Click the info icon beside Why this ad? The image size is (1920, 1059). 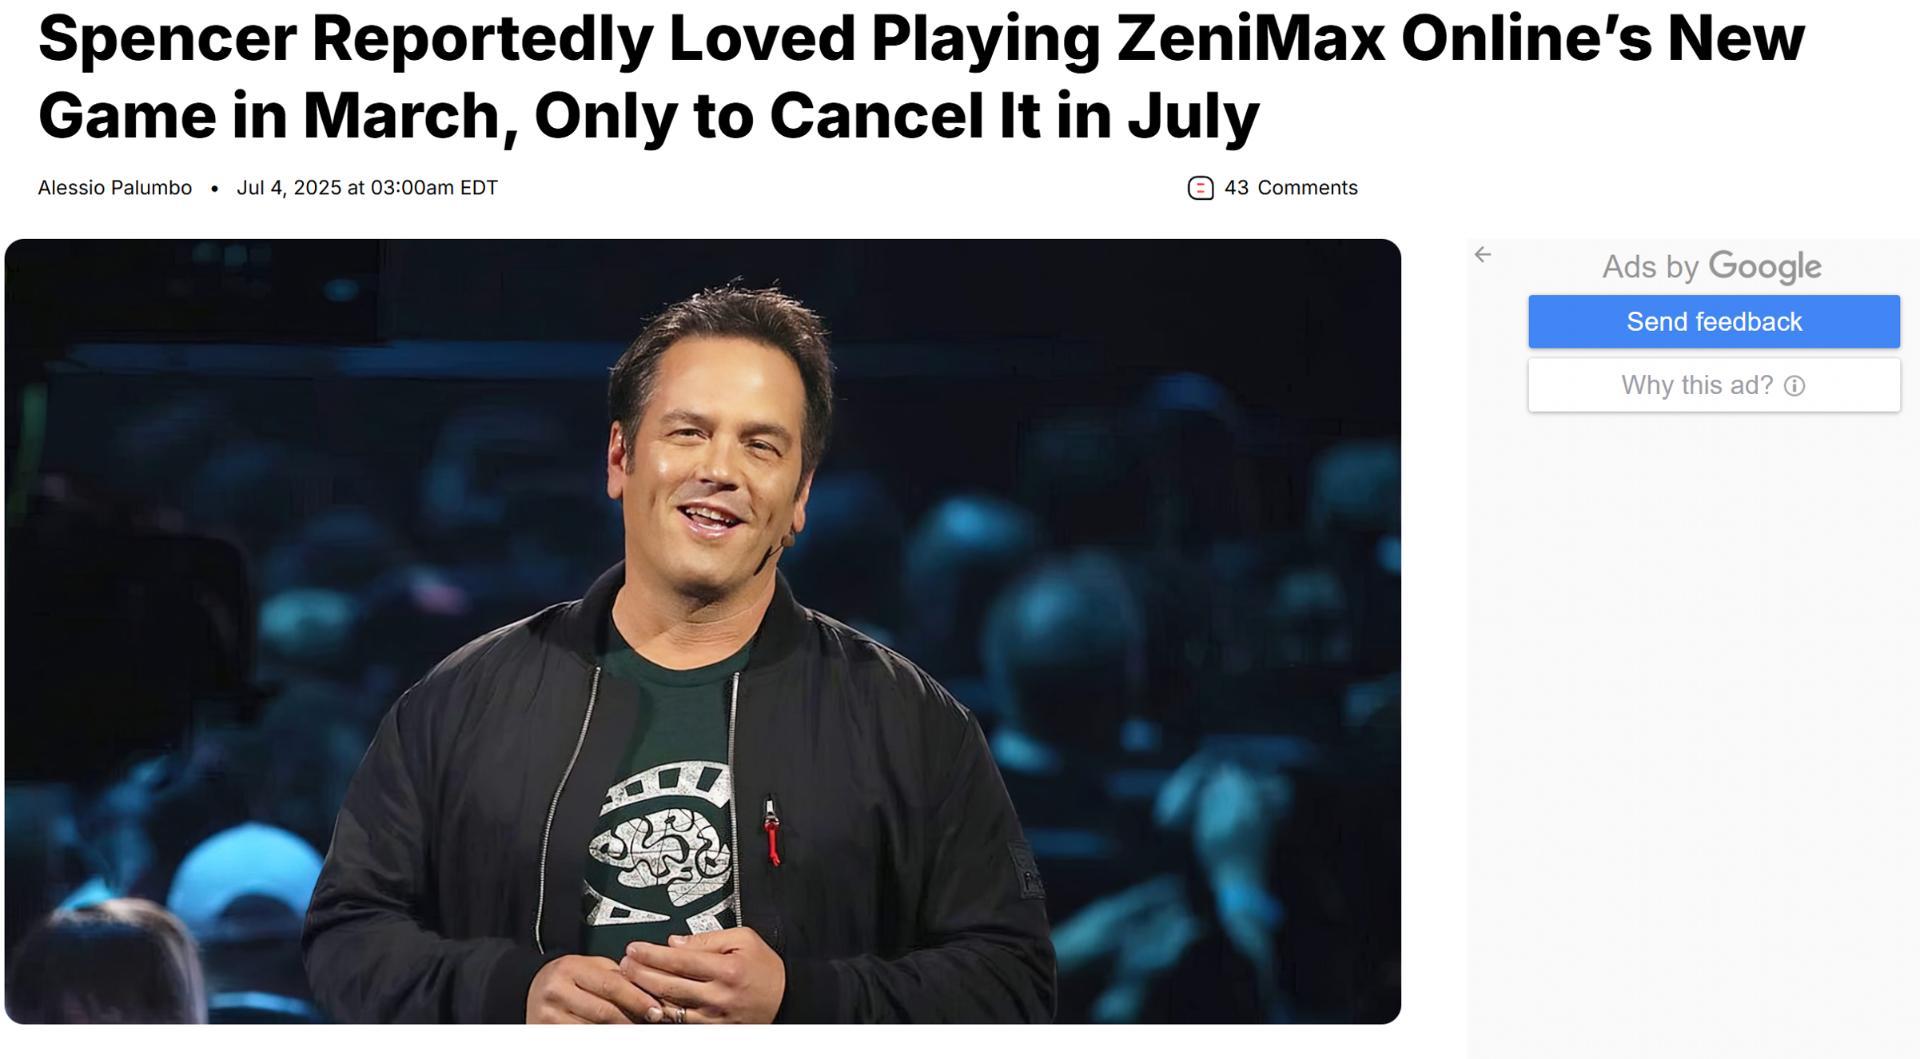[1795, 386]
